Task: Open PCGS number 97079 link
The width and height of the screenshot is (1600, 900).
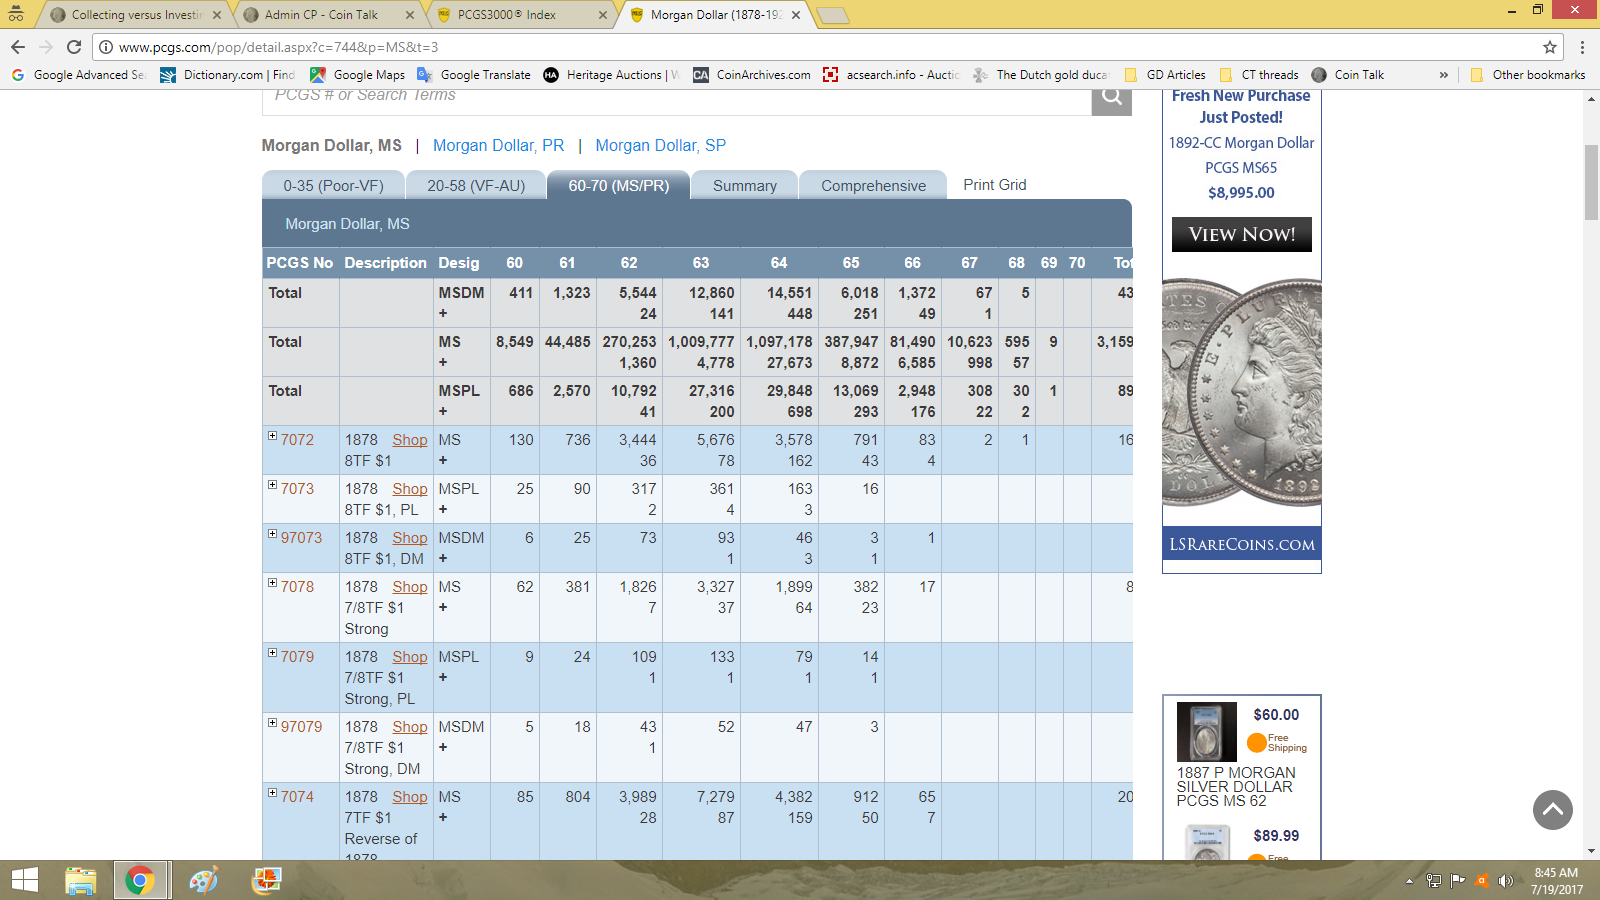Action: pos(301,727)
